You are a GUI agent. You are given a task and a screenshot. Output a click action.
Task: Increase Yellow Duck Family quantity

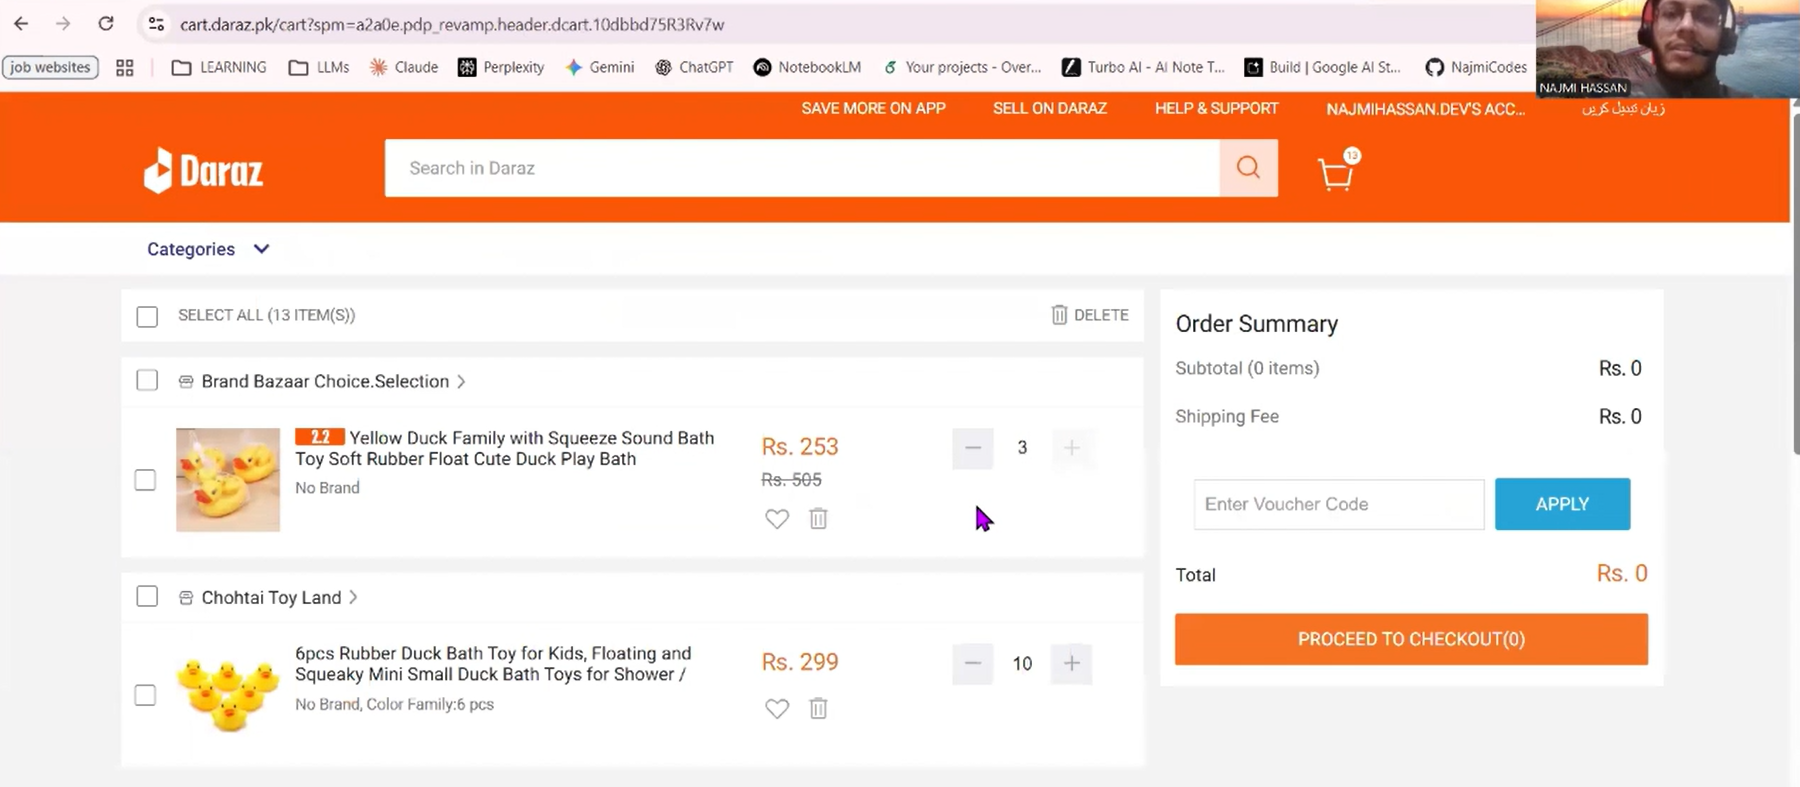pos(1071,448)
